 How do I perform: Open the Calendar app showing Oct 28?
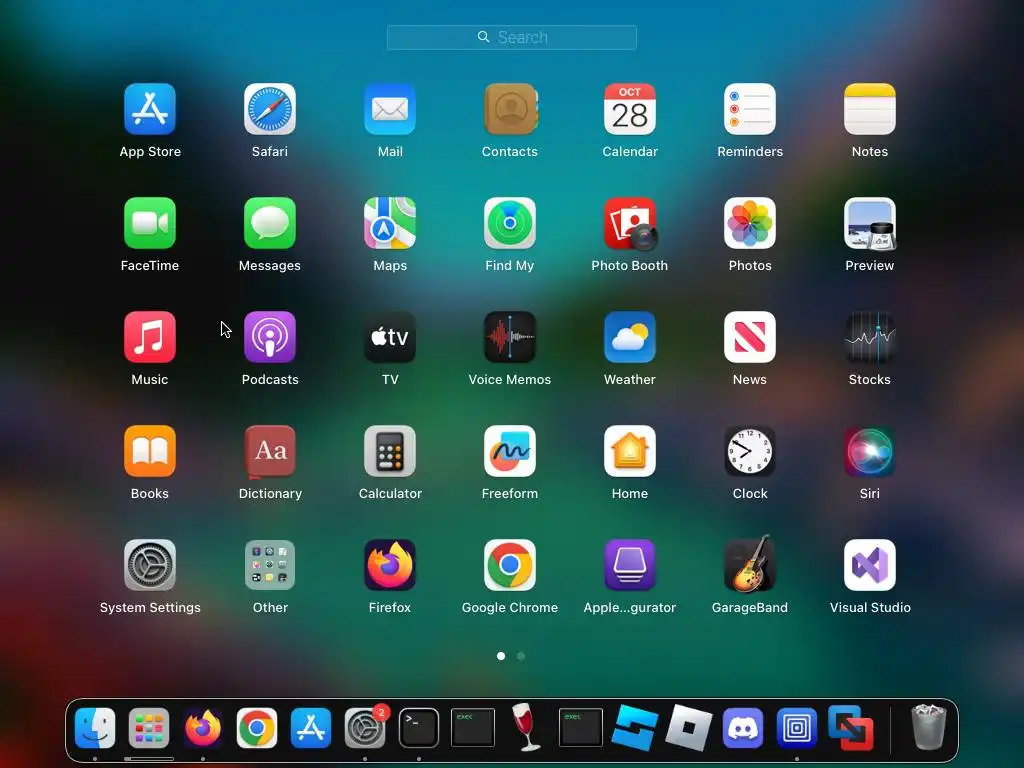(x=630, y=109)
